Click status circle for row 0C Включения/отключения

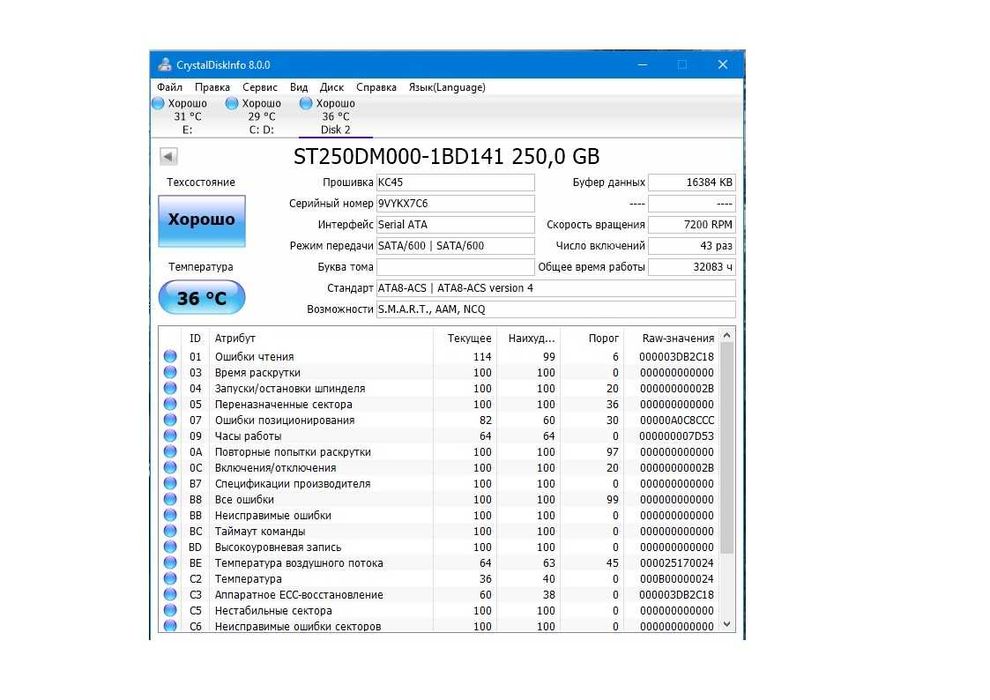pyautogui.click(x=170, y=468)
